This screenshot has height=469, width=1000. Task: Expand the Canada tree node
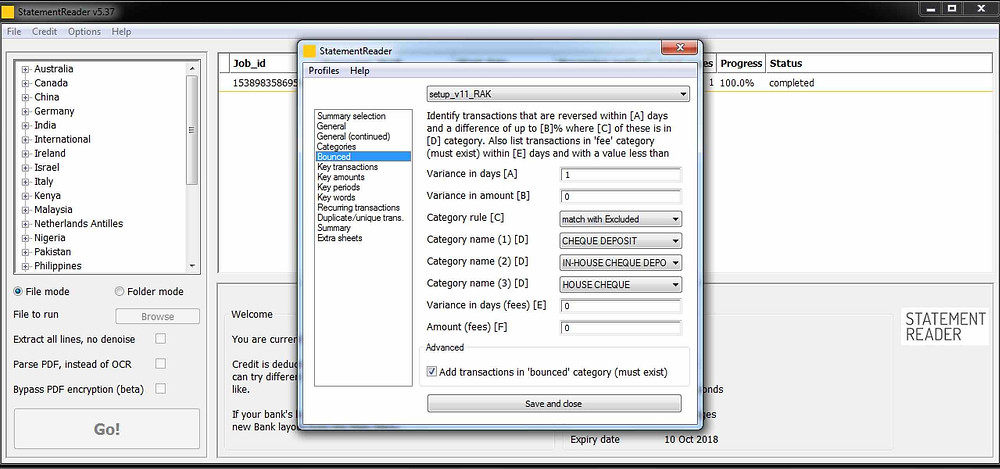click(26, 83)
